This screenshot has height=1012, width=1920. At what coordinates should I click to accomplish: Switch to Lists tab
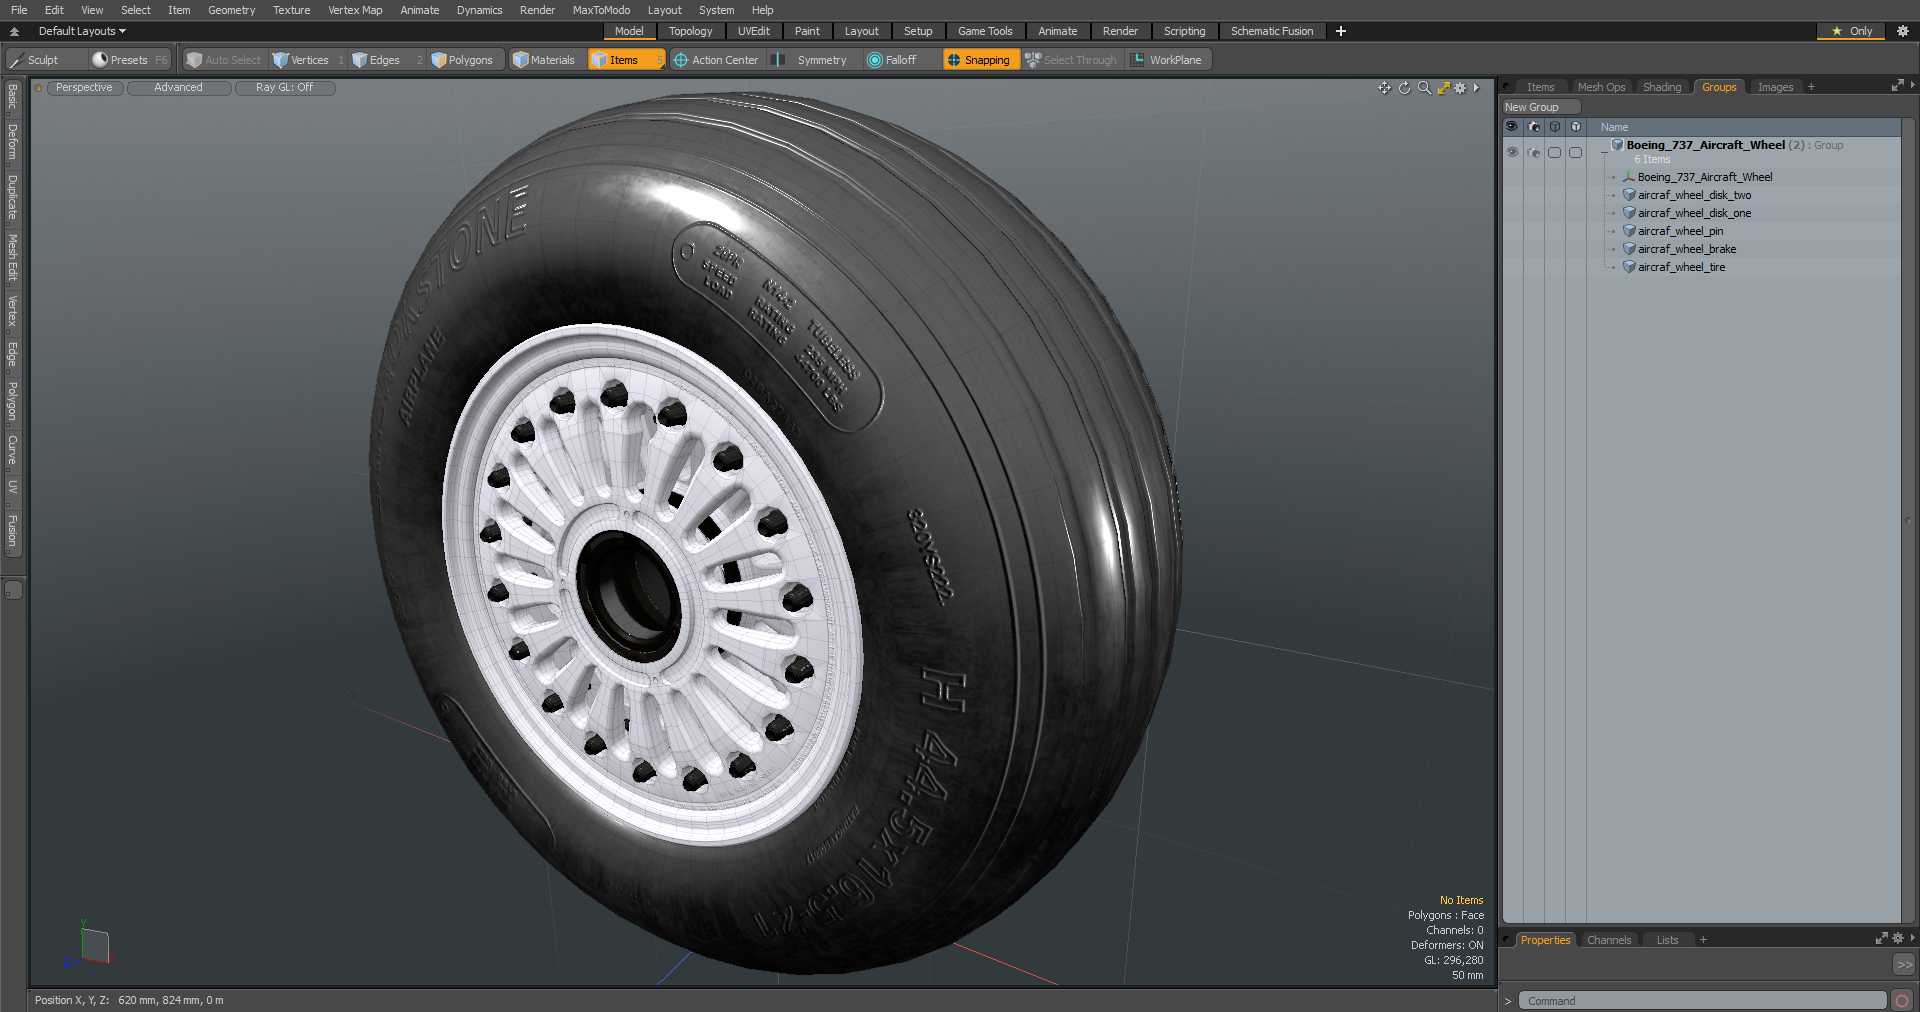click(x=1667, y=940)
